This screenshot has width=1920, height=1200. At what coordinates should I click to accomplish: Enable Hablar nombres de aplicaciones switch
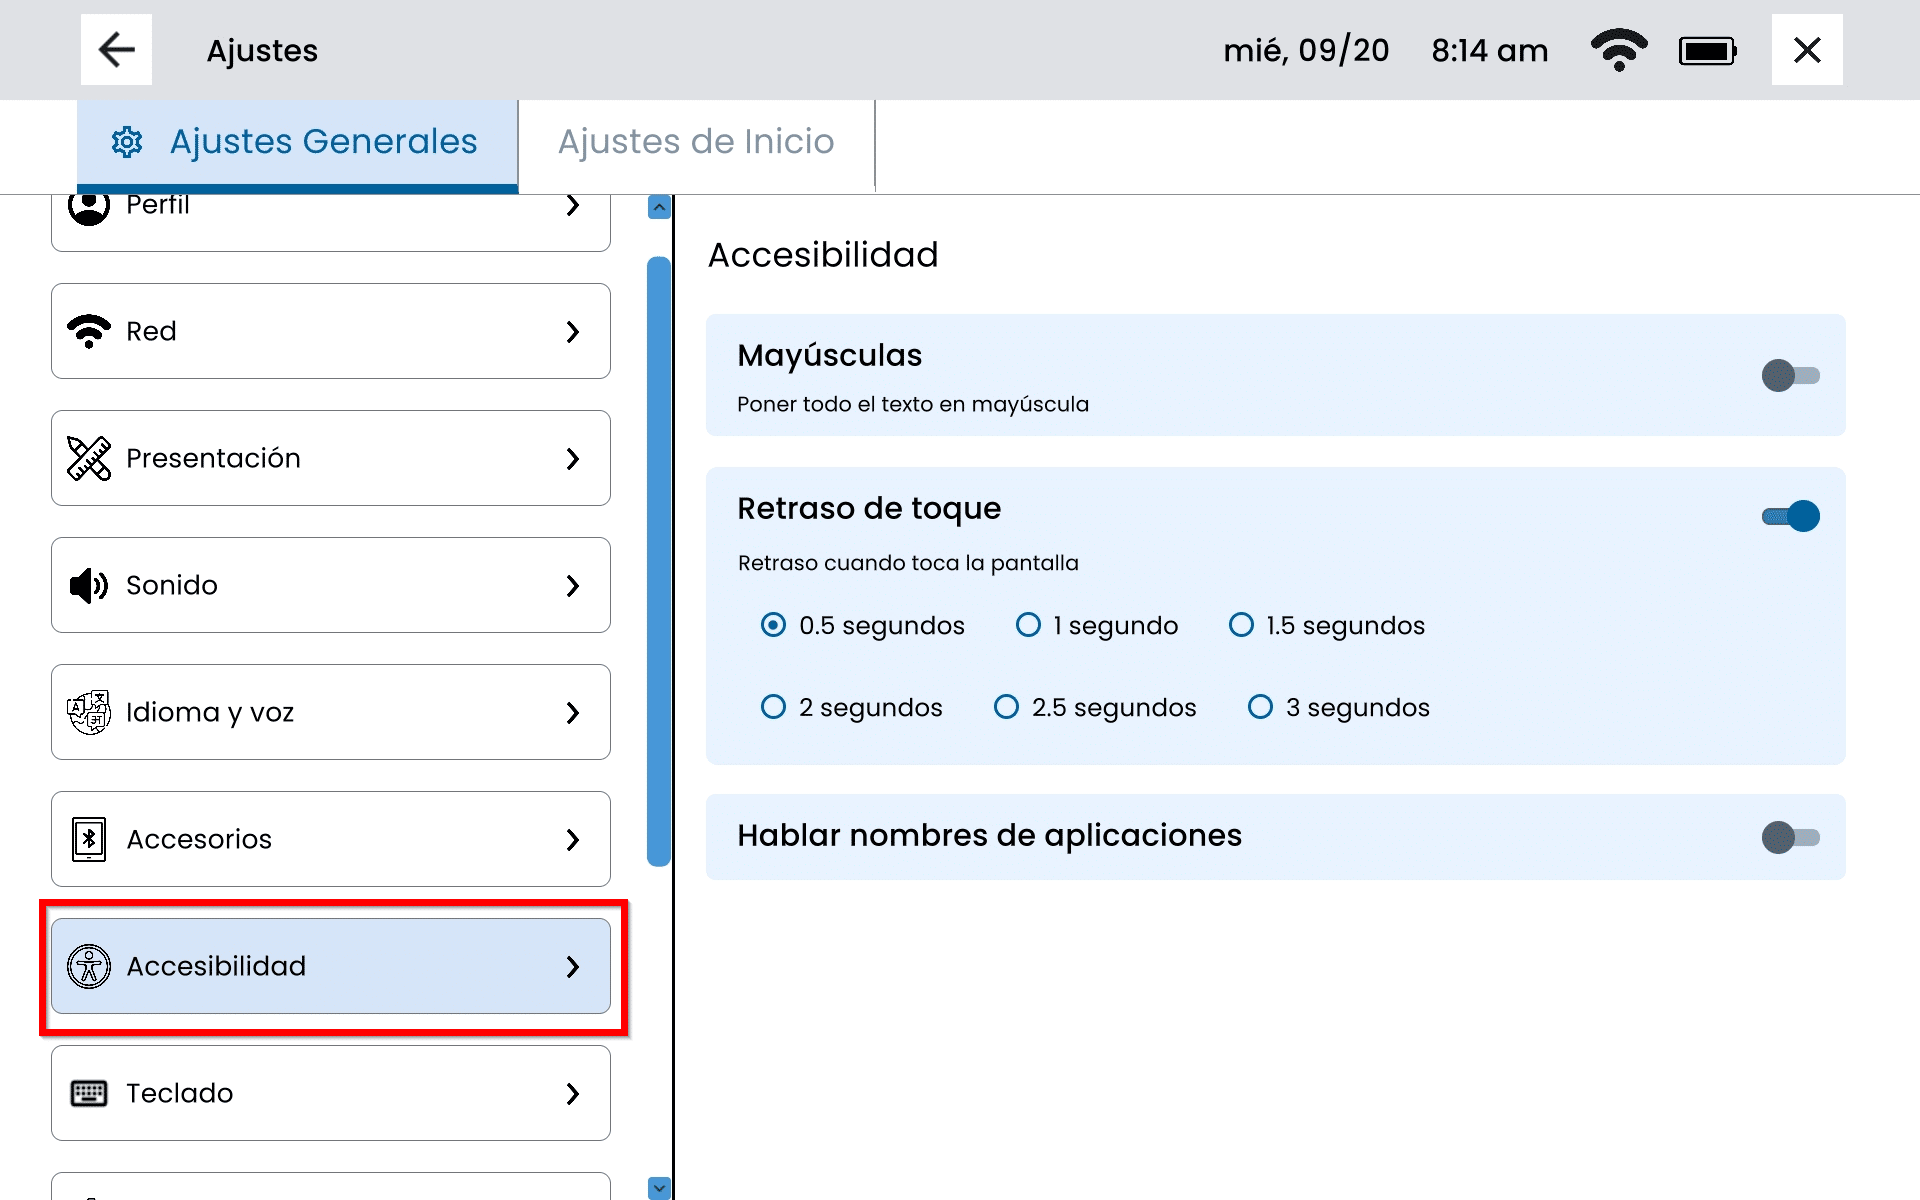click(x=1790, y=837)
